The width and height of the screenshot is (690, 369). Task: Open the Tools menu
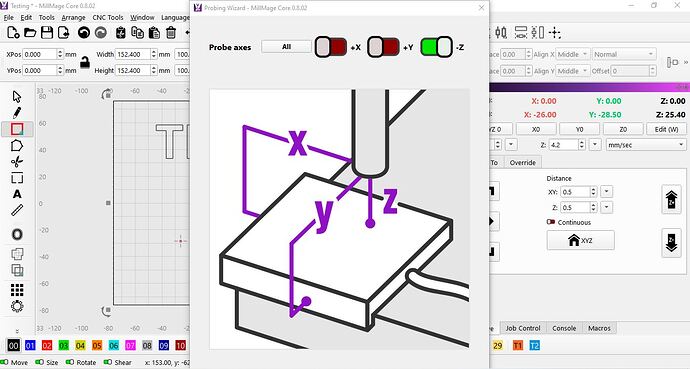tap(46, 18)
